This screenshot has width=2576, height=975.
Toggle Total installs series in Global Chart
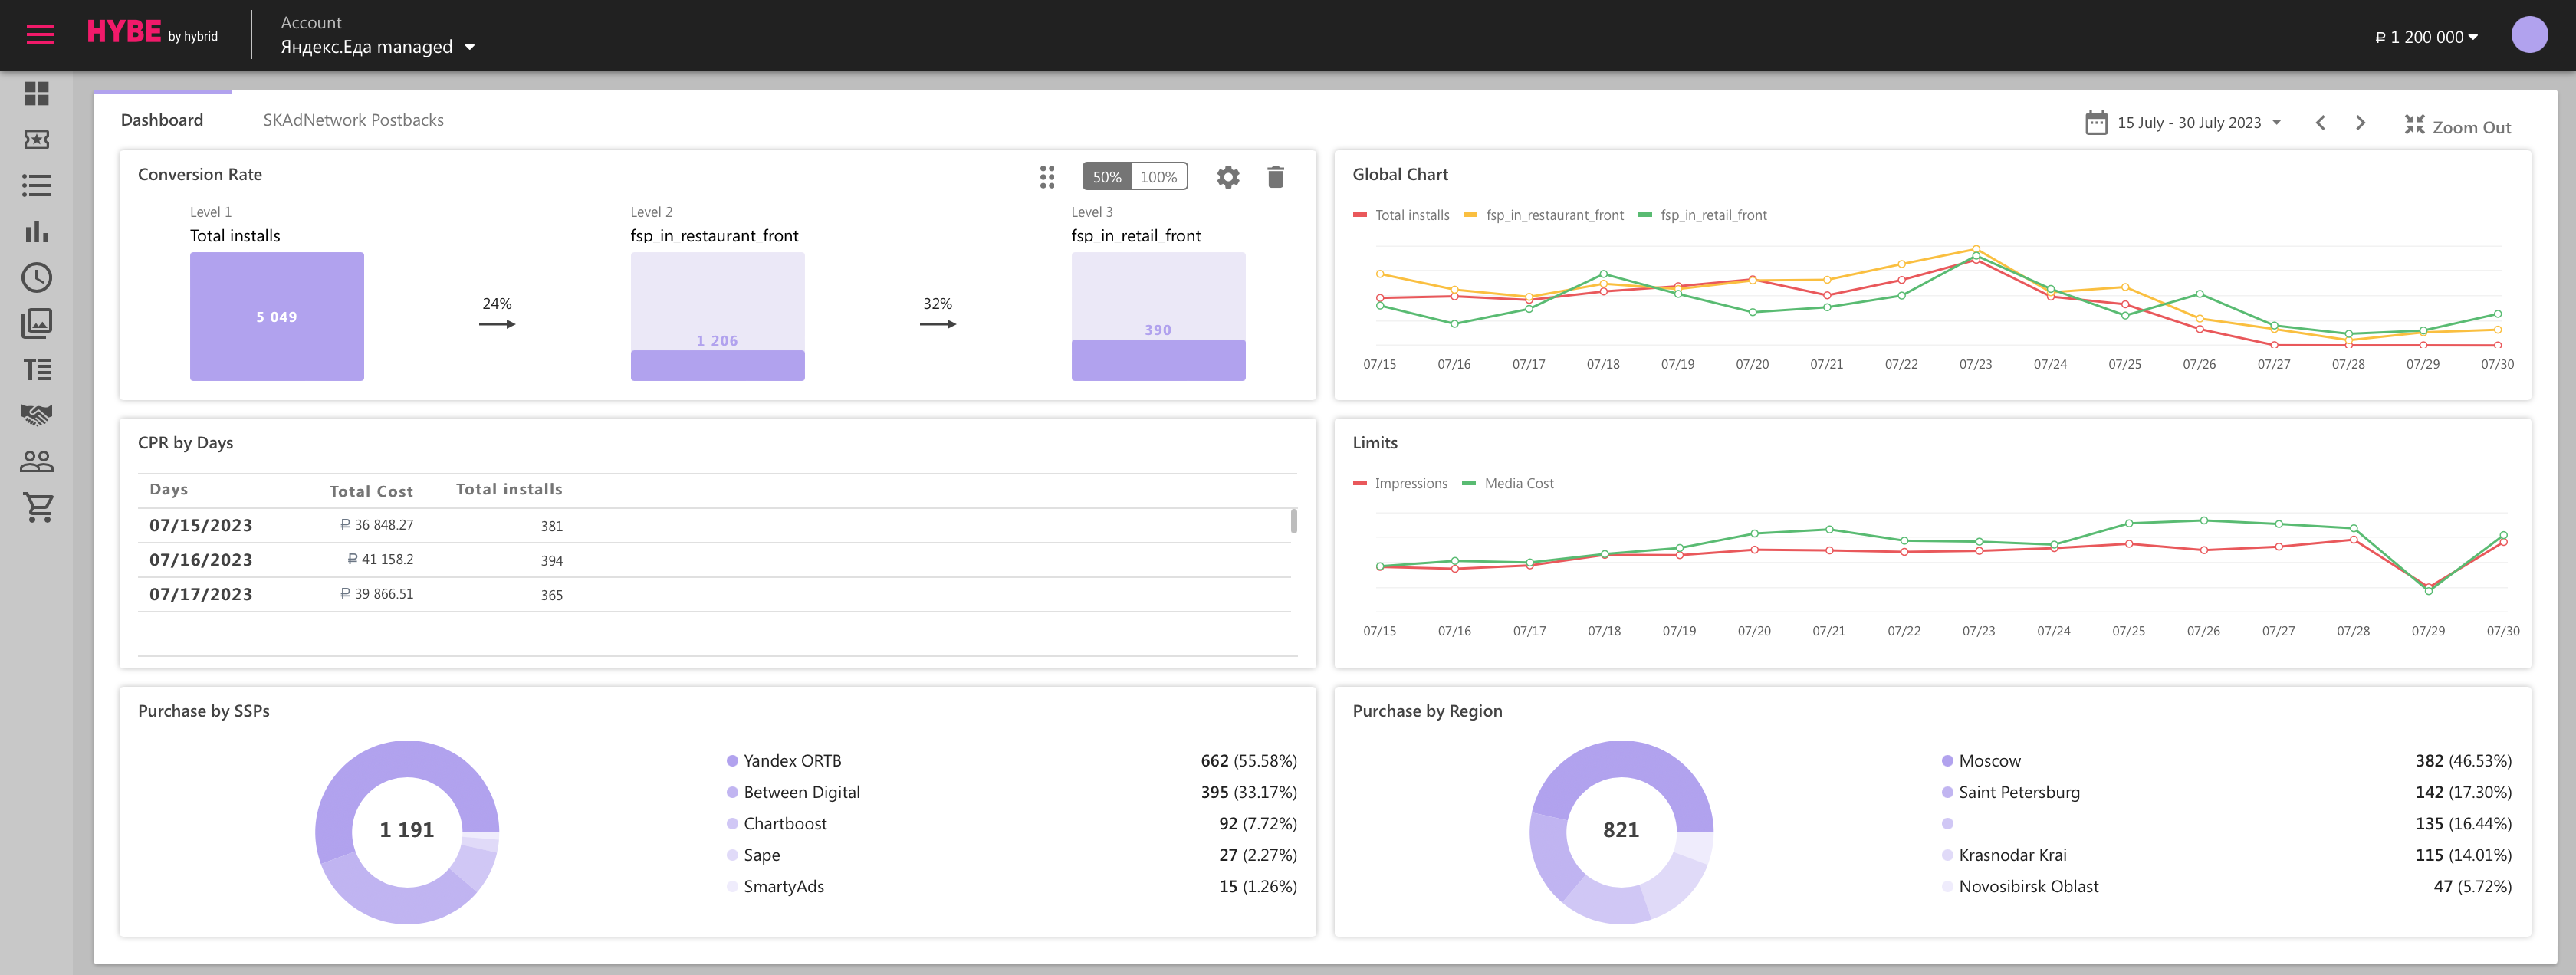click(x=1401, y=215)
